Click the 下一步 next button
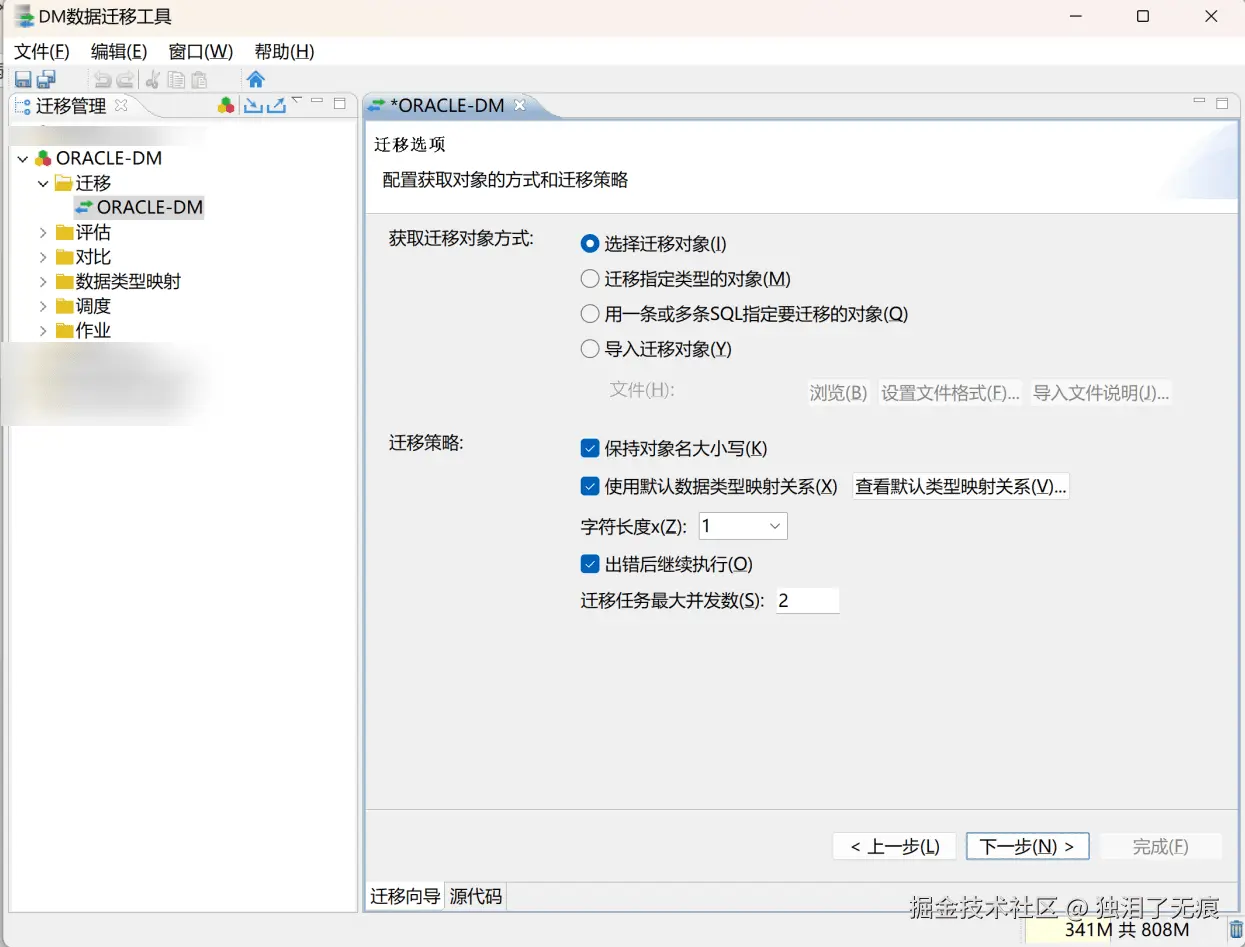The height and width of the screenshot is (947, 1245). click(1028, 847)
